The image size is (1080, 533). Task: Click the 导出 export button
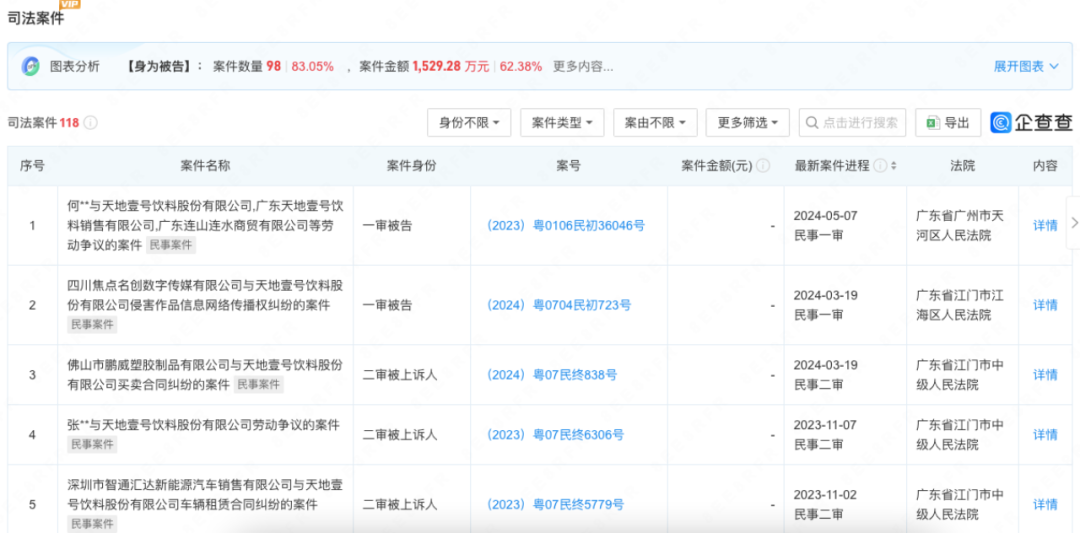coord(948,123)
